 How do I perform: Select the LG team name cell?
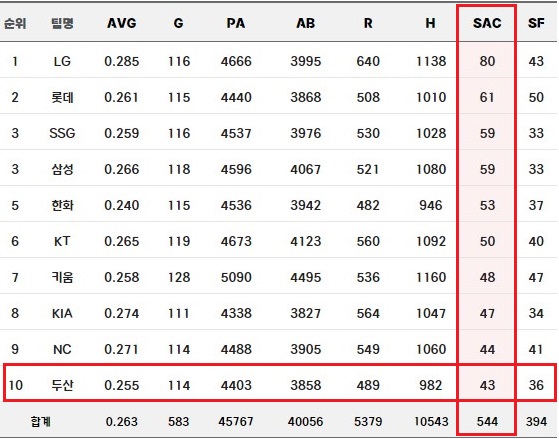[62, 61]
